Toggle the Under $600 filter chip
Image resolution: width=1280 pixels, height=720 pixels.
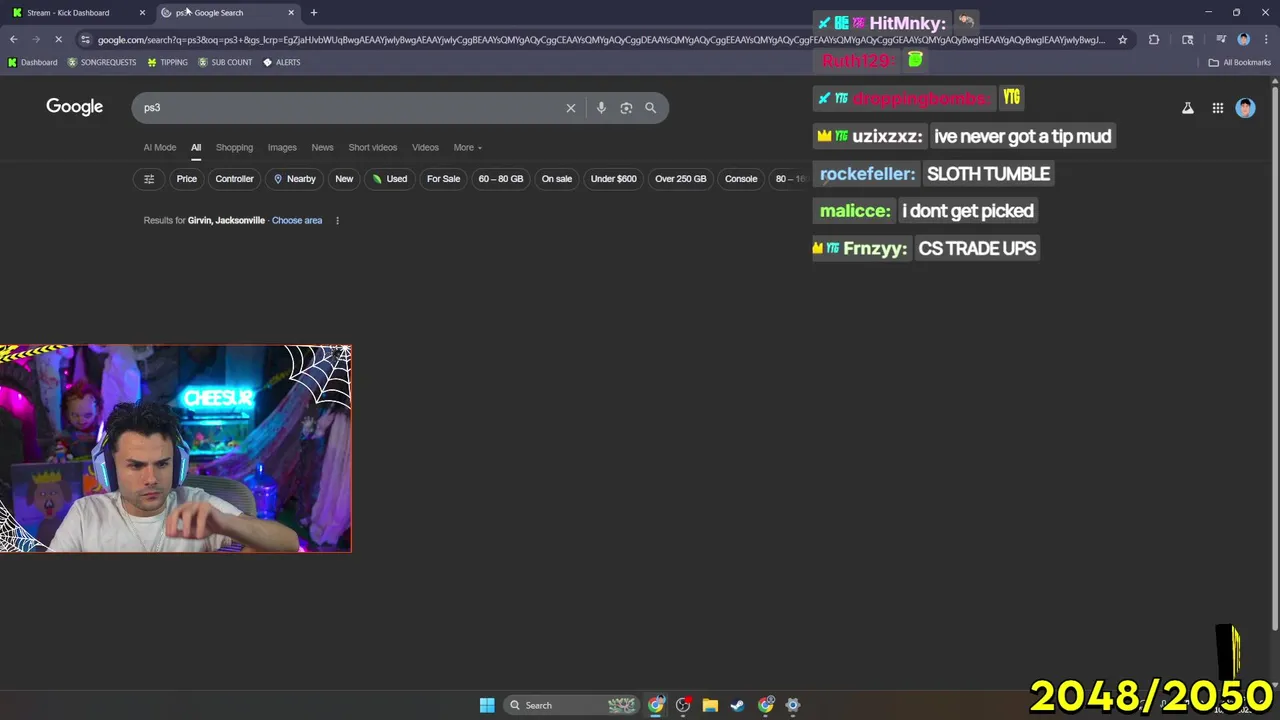tap(614, 179)
